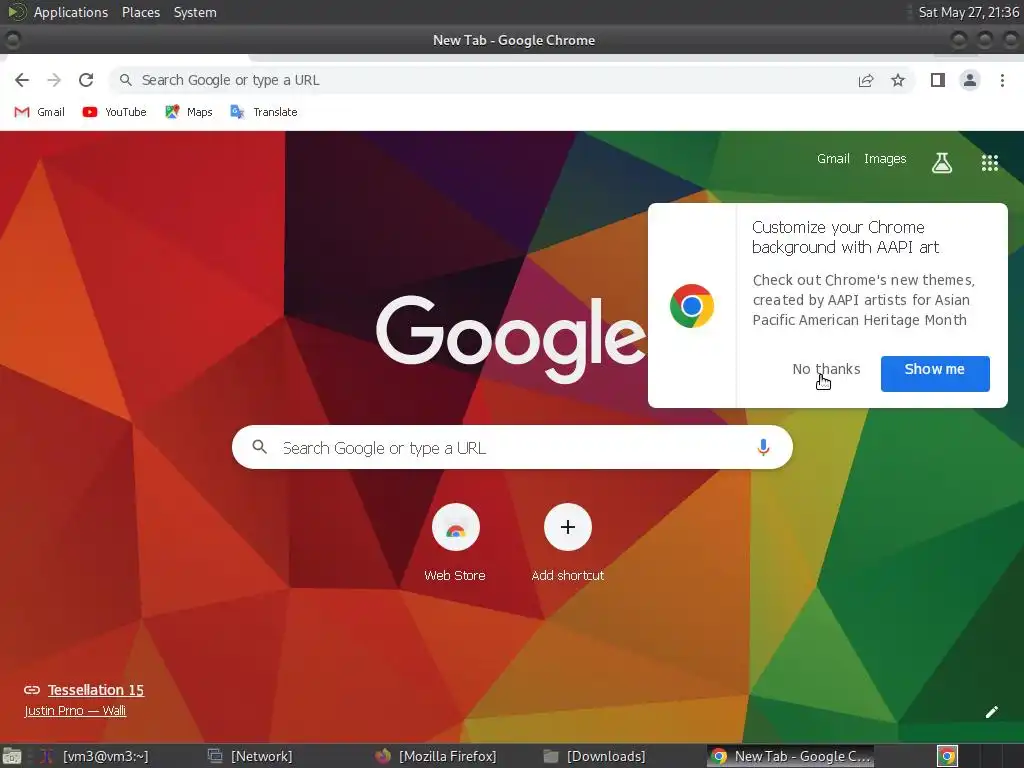Click the forward navigation arrow
1024x768 pixels.
pos(54,80)
